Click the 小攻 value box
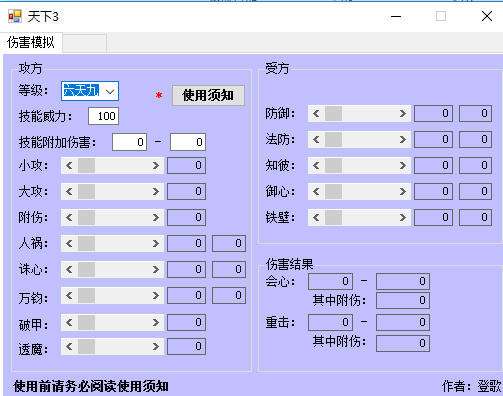This screenshot has width=503, height=396. (186, 166)
